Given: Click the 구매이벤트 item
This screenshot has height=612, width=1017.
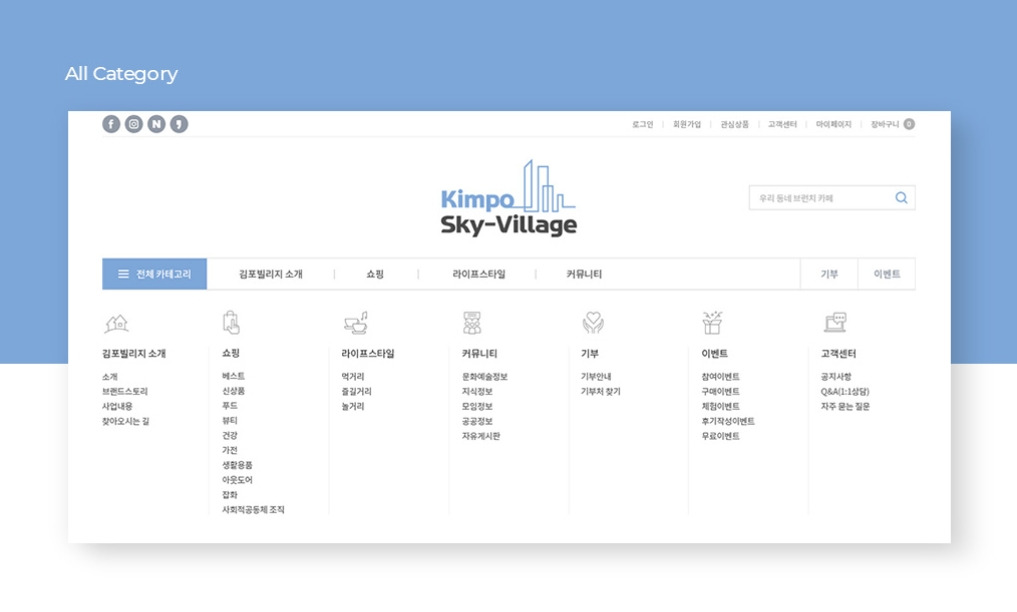Looking at the screenshot, I should tap(721, 392).
